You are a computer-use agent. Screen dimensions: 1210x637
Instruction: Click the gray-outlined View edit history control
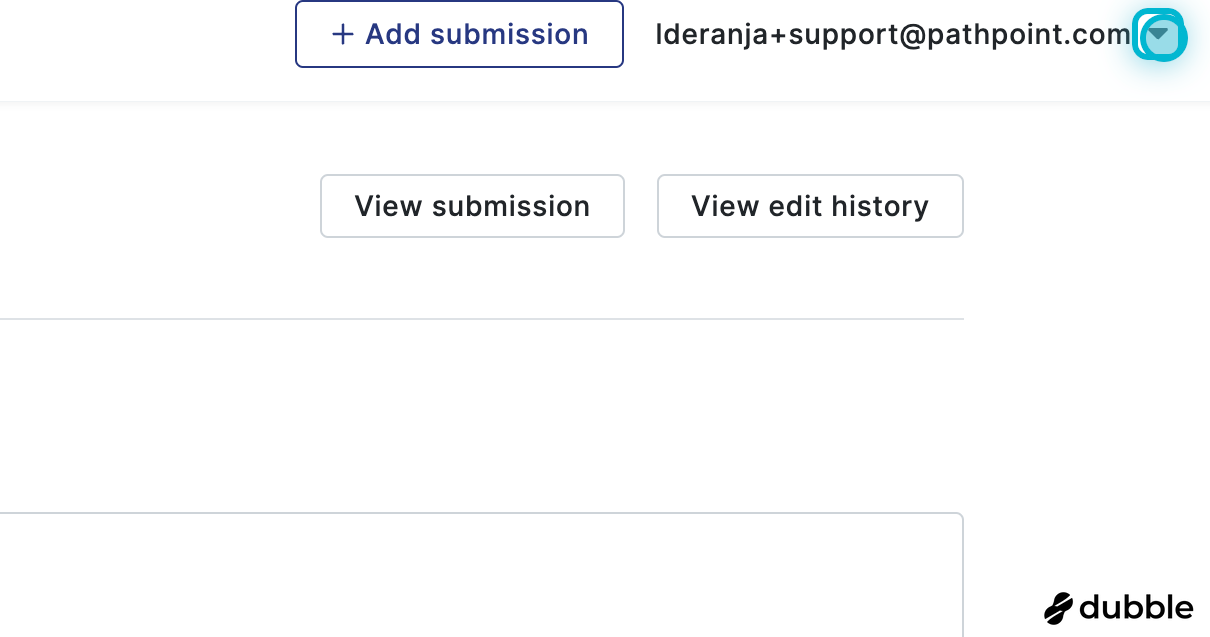[810, 206]
